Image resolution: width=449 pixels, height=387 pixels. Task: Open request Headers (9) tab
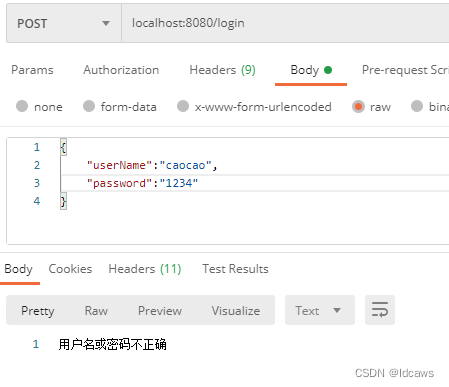point(222,70)
